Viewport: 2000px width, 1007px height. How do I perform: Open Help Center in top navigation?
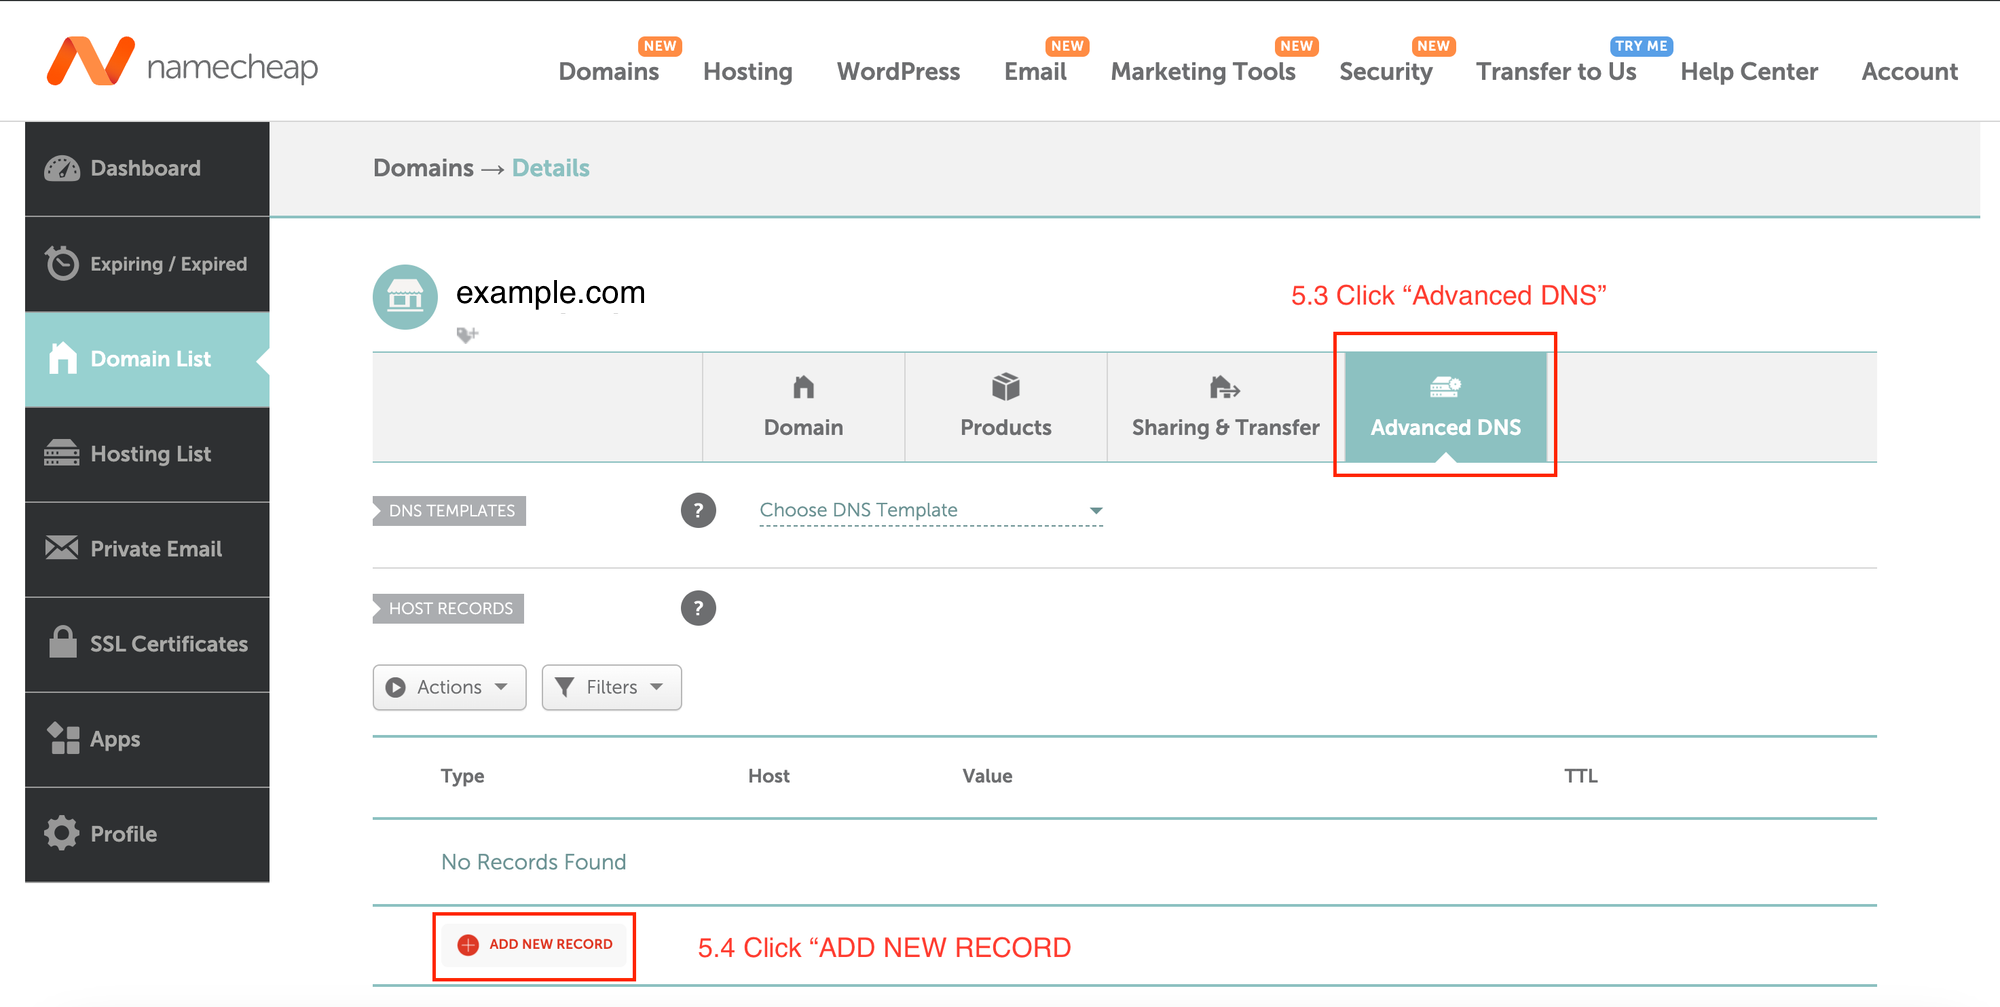pos(1748,72)
